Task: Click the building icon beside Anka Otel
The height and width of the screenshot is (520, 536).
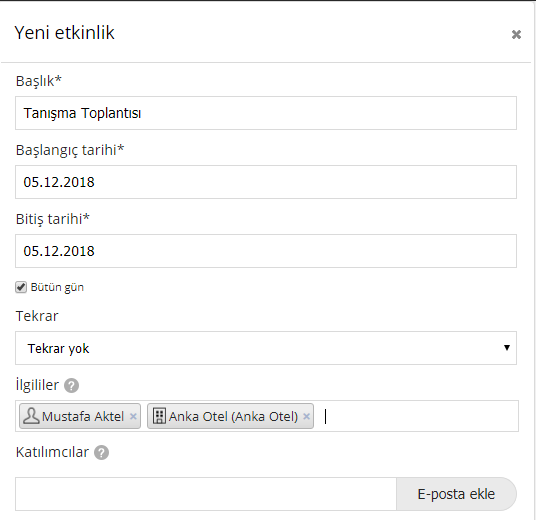Action: pos(159,416)
